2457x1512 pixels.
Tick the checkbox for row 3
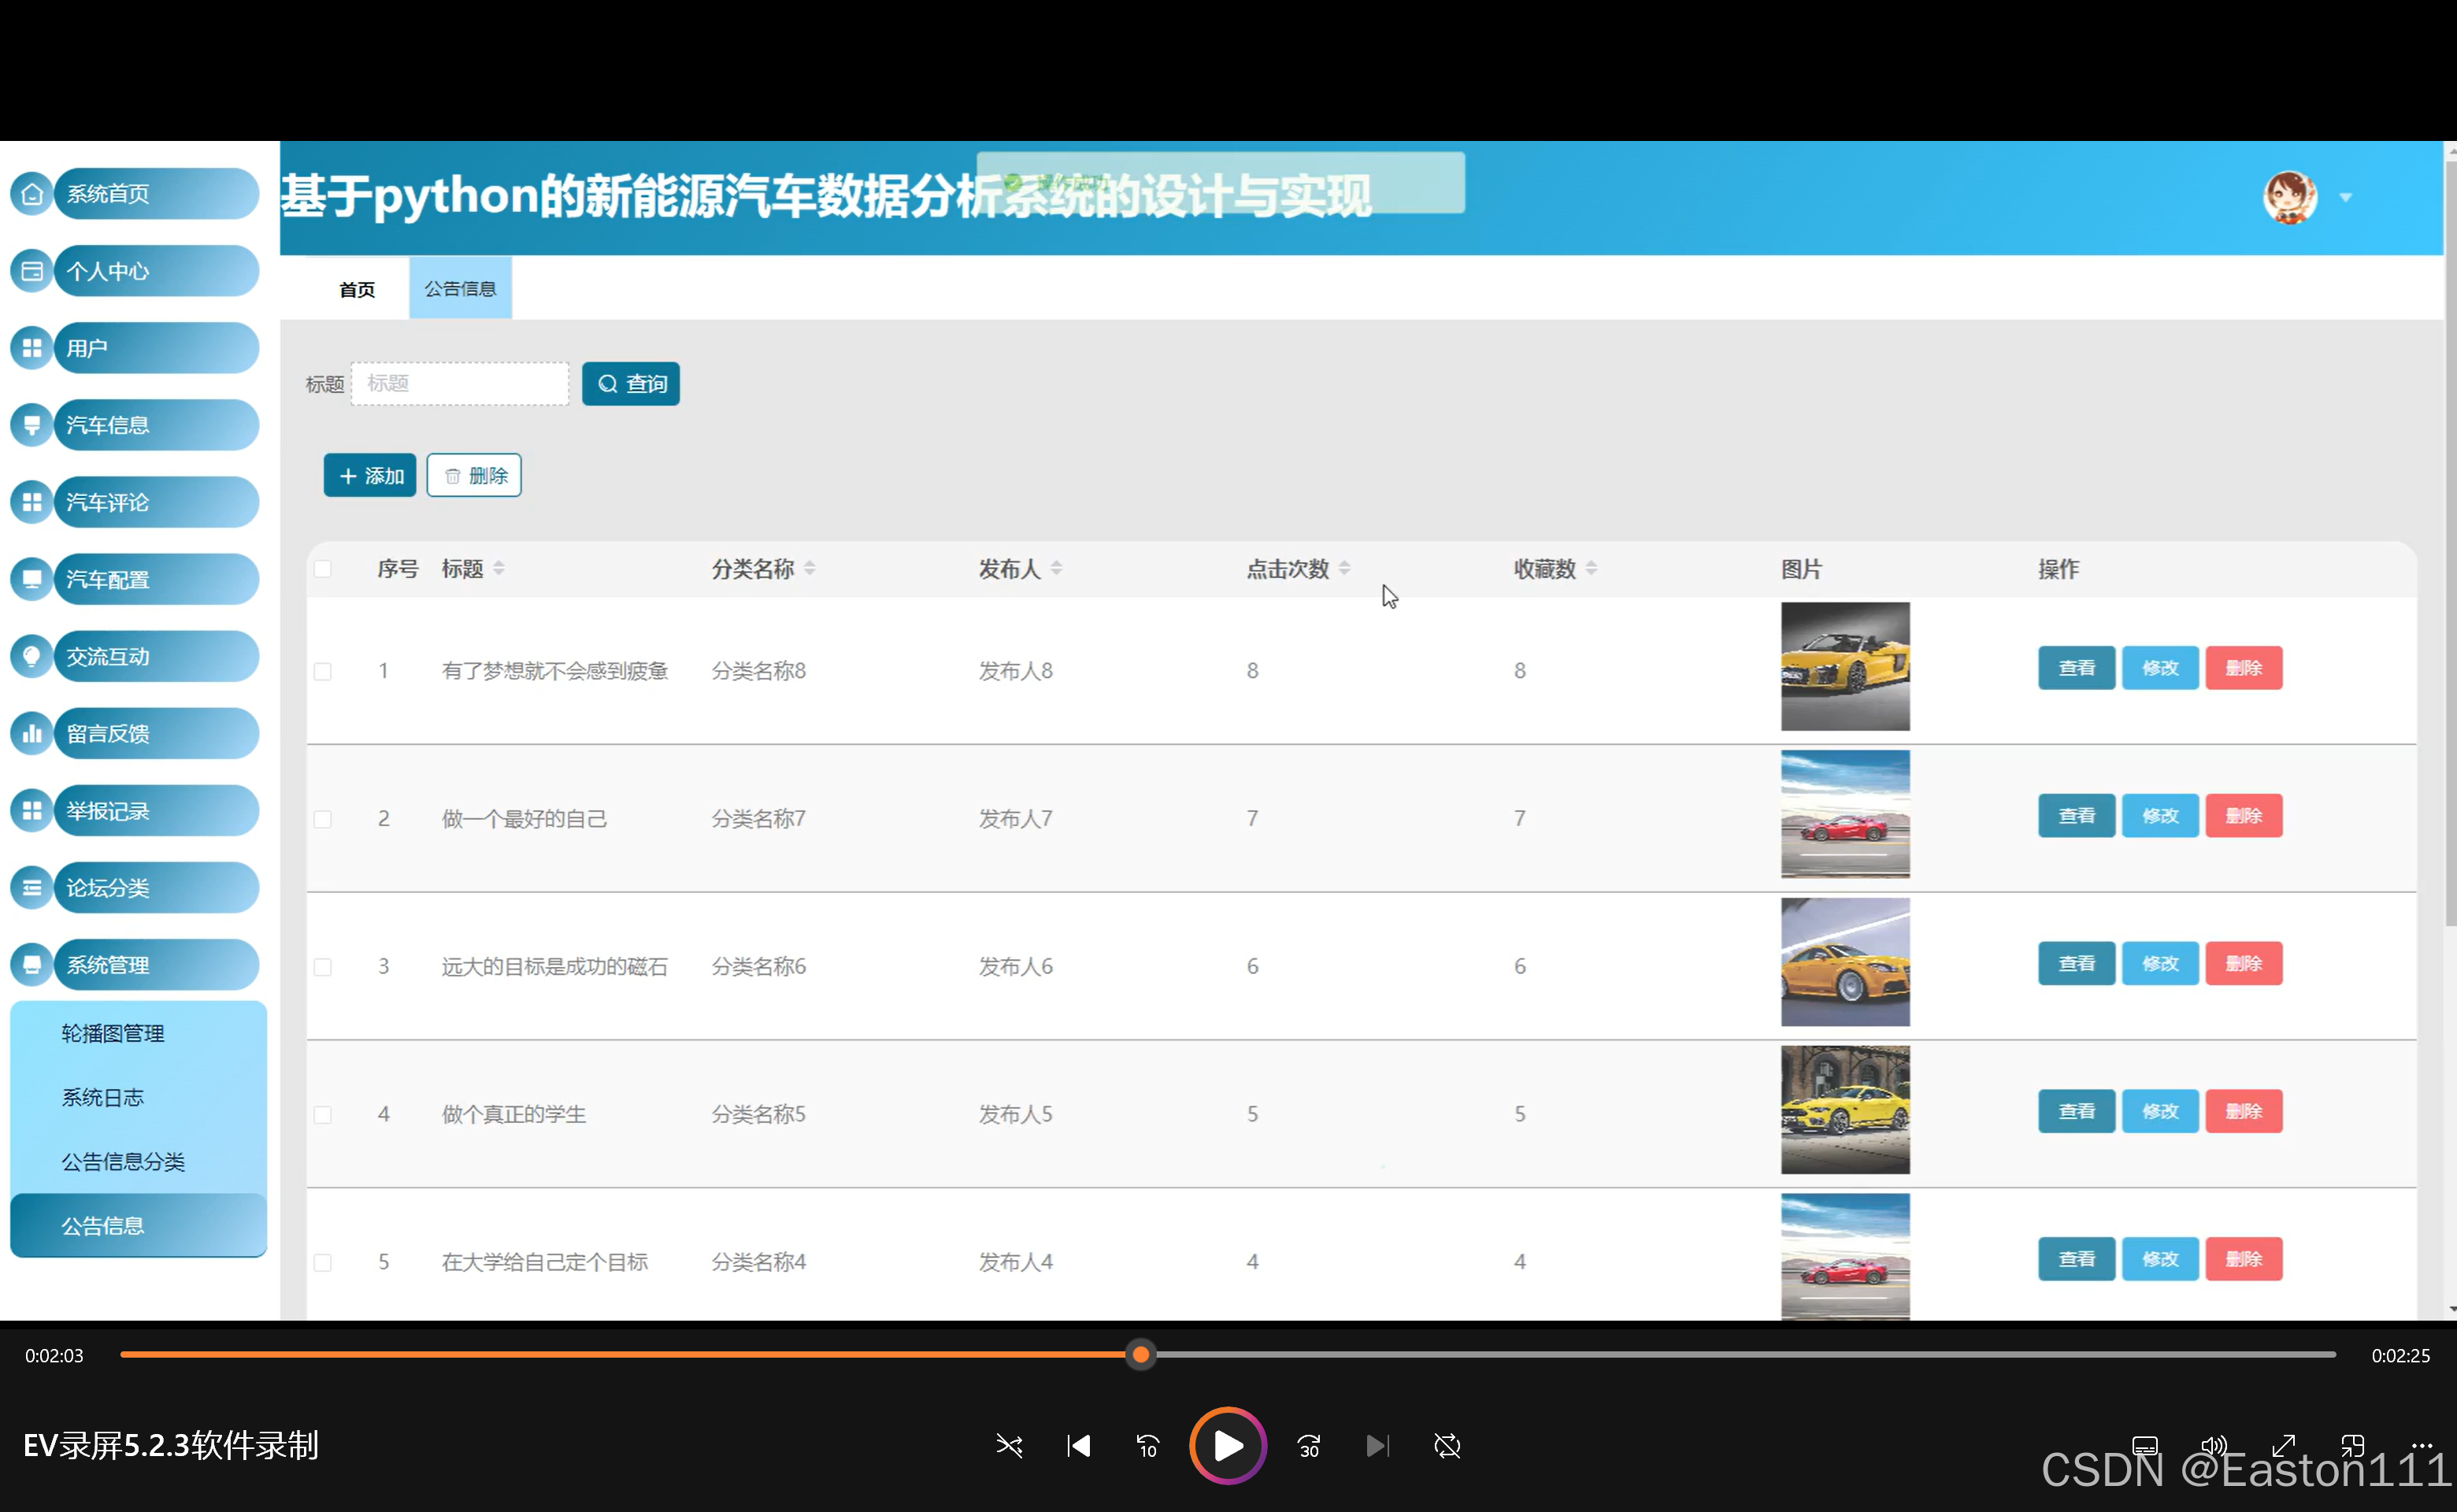(322, 967)
